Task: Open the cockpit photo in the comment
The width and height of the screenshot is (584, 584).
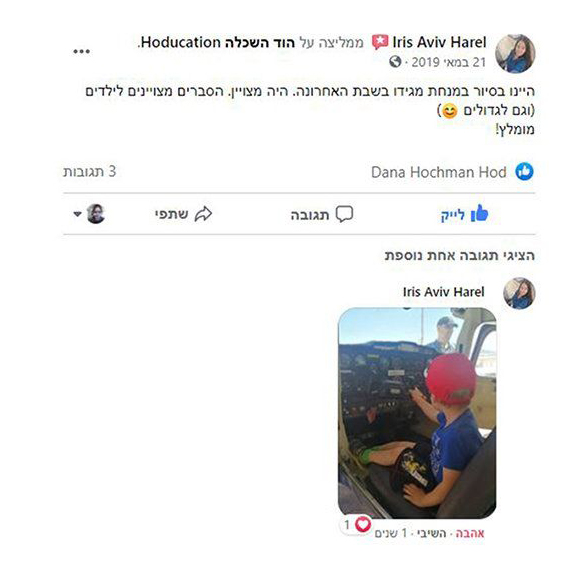Action: tap(417, 413)
